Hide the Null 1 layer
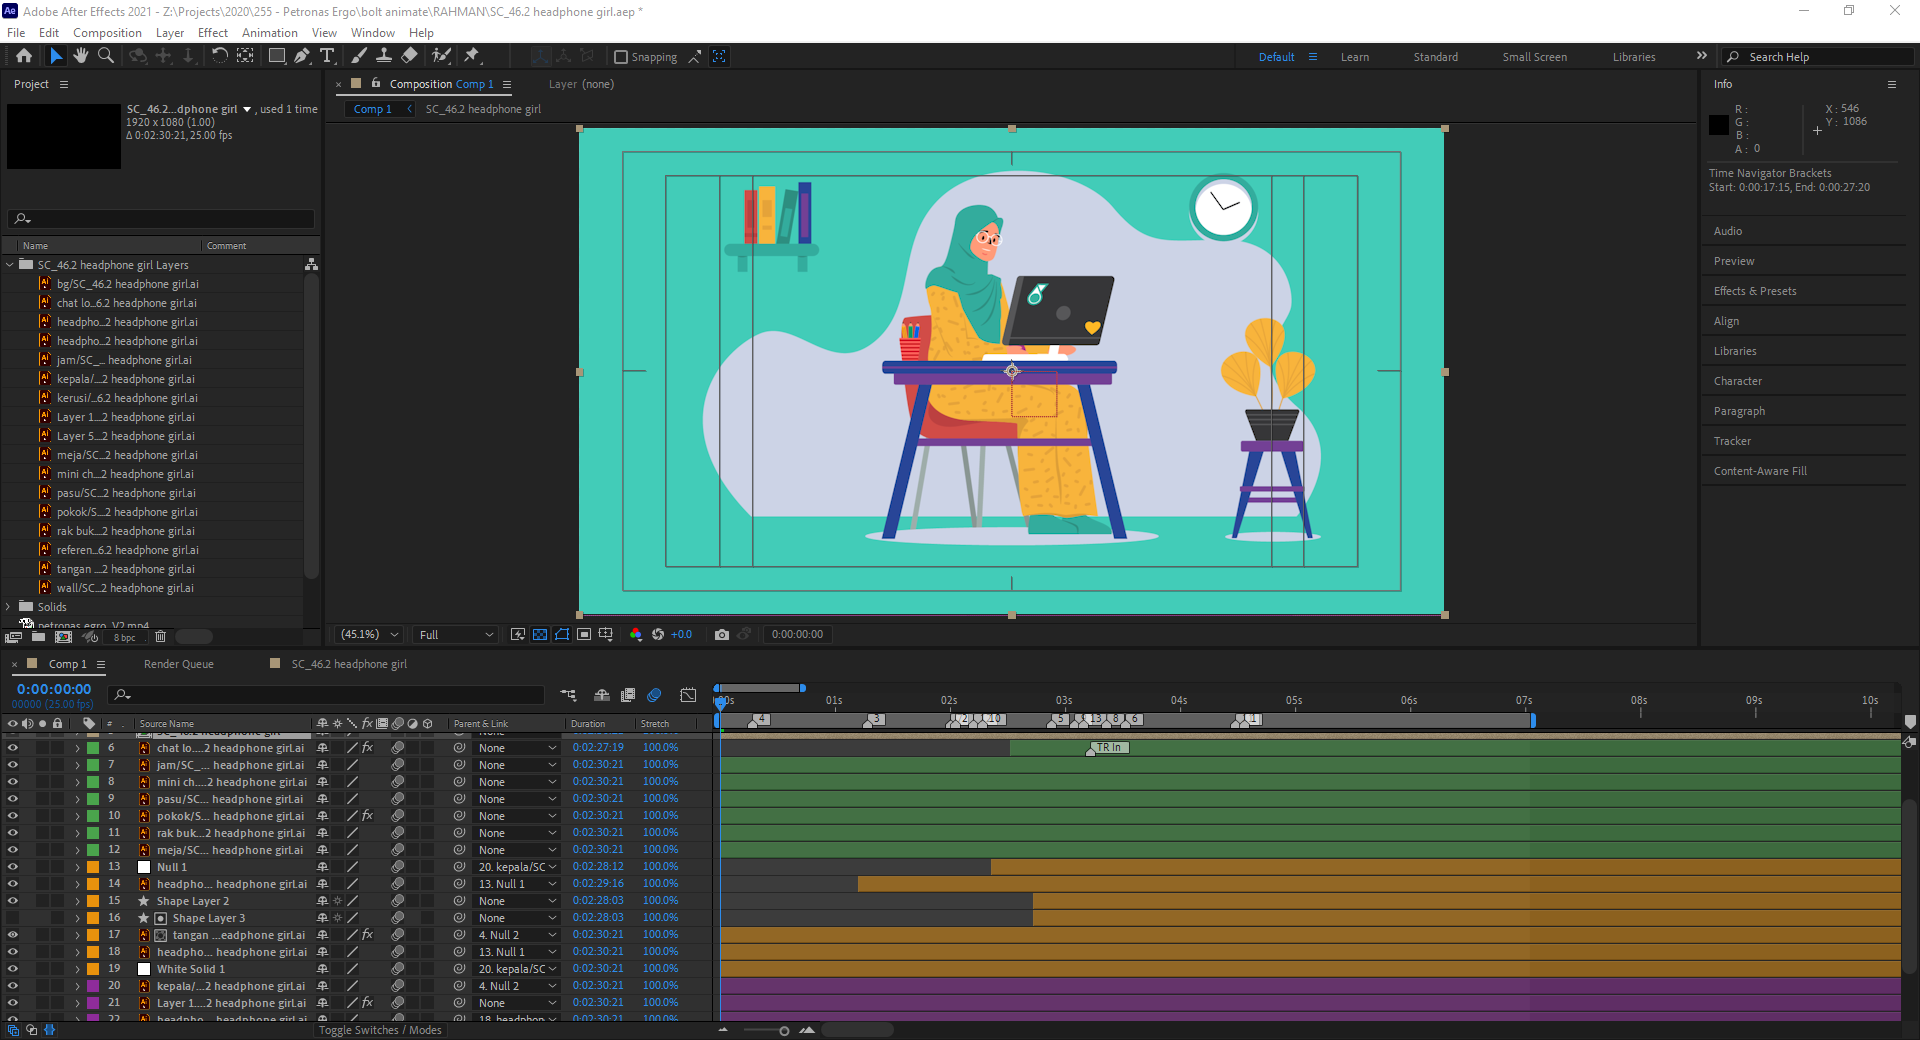 13,867
